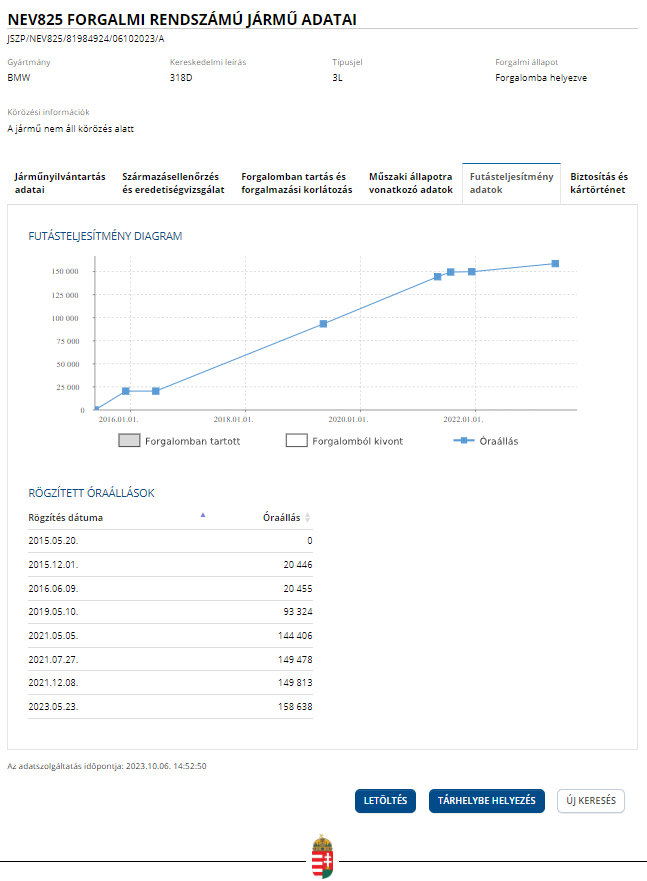Click the 2015.12.01 chart data point
Viewport: 647px width, 881px height.
126,391
